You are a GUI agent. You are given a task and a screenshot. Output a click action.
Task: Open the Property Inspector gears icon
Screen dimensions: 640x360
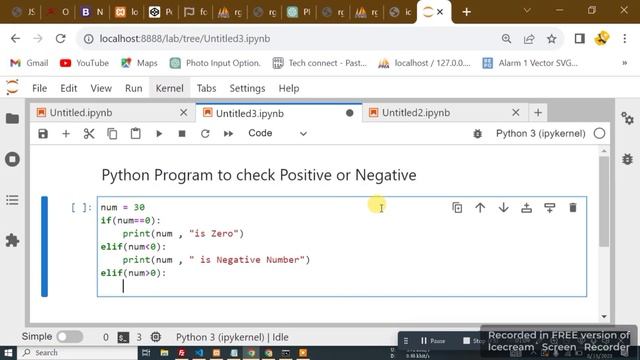pos(627,119)
